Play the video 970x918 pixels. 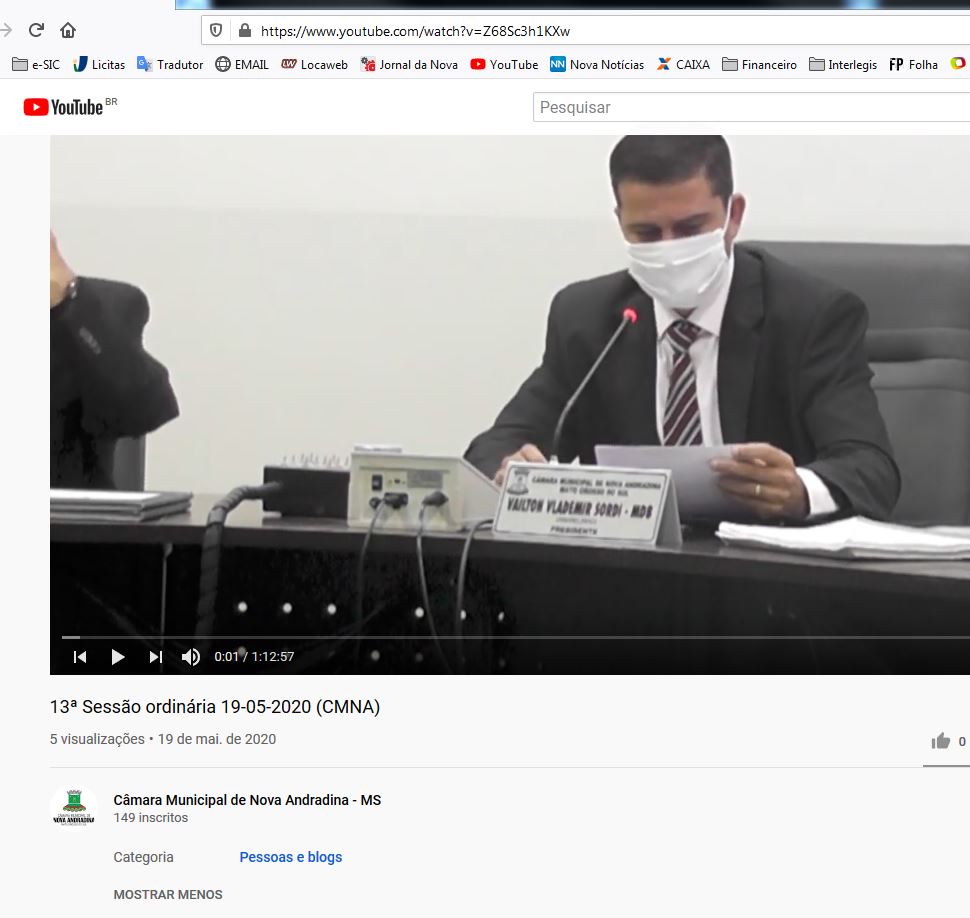pyautogui.click(x=118, y=657)
